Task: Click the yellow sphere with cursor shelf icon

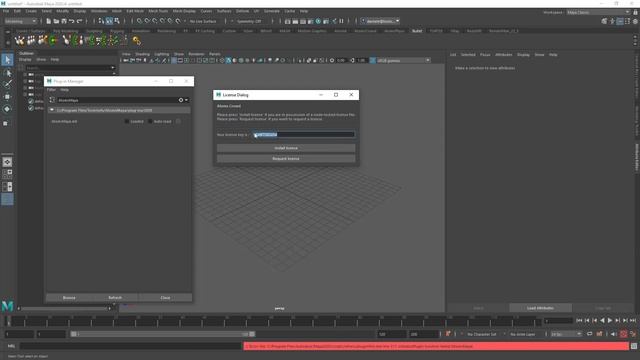Action: pos(136,40)
